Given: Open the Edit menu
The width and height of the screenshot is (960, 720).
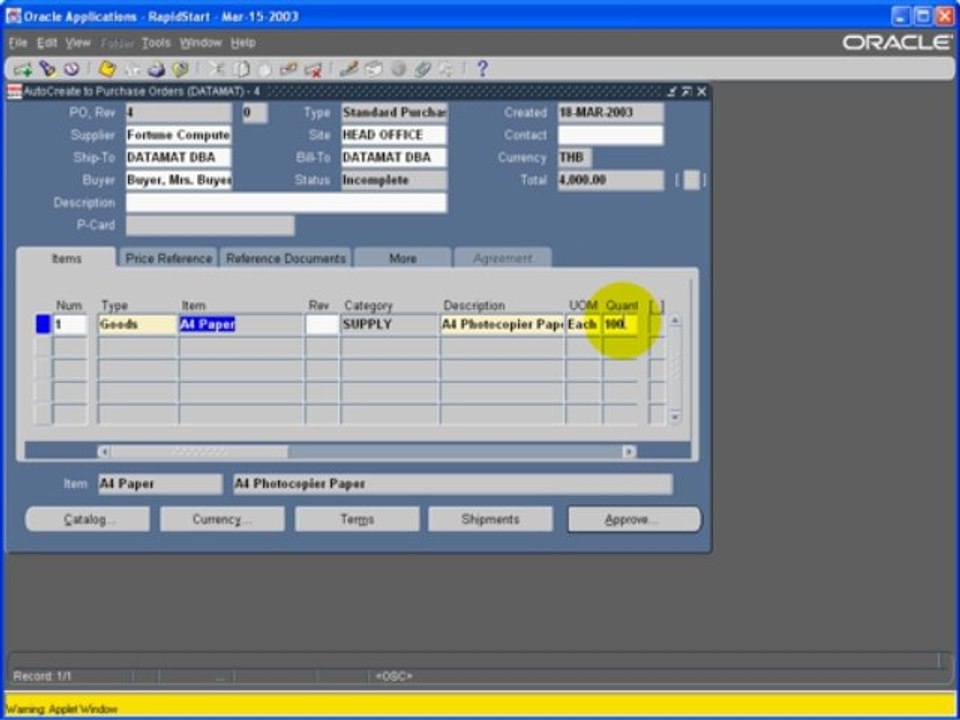Looking at the screenshot, I should [47, 43].
